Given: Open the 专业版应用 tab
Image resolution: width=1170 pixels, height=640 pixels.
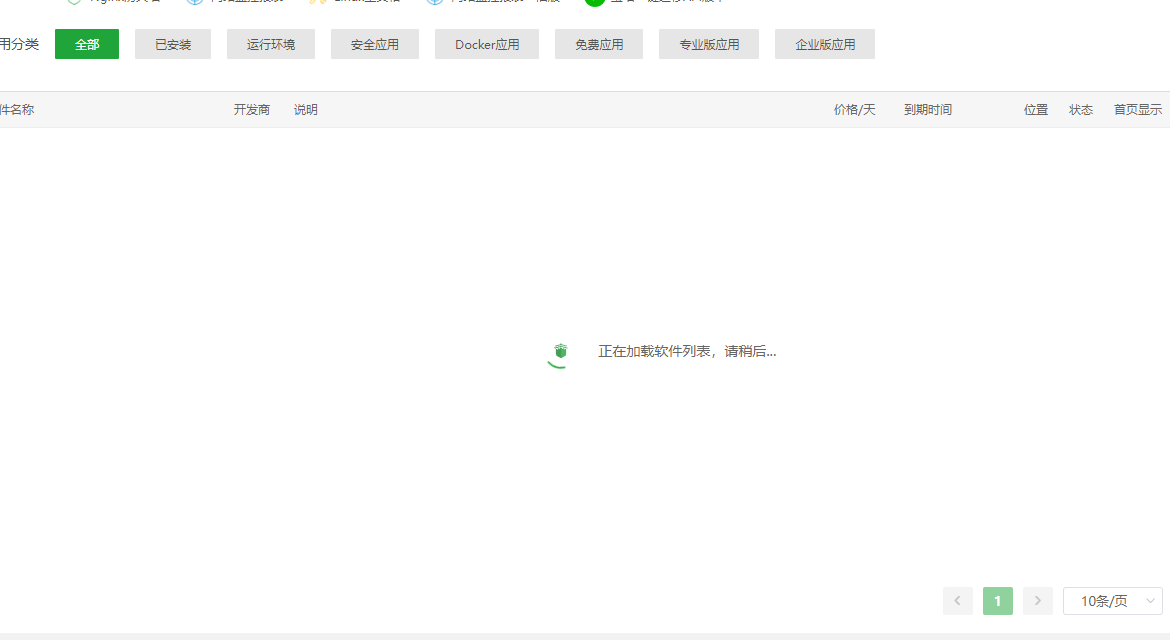Looking at the screenshot, I should tap(709, 44).
